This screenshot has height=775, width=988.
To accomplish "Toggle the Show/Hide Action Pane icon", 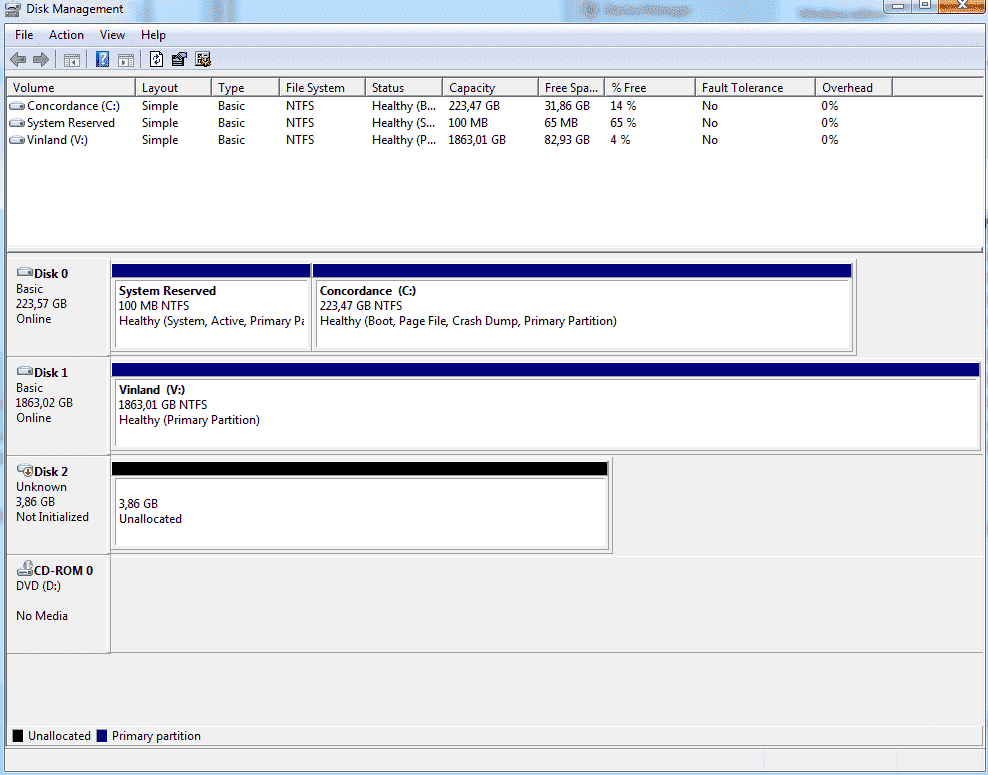I will click(126, 60).
